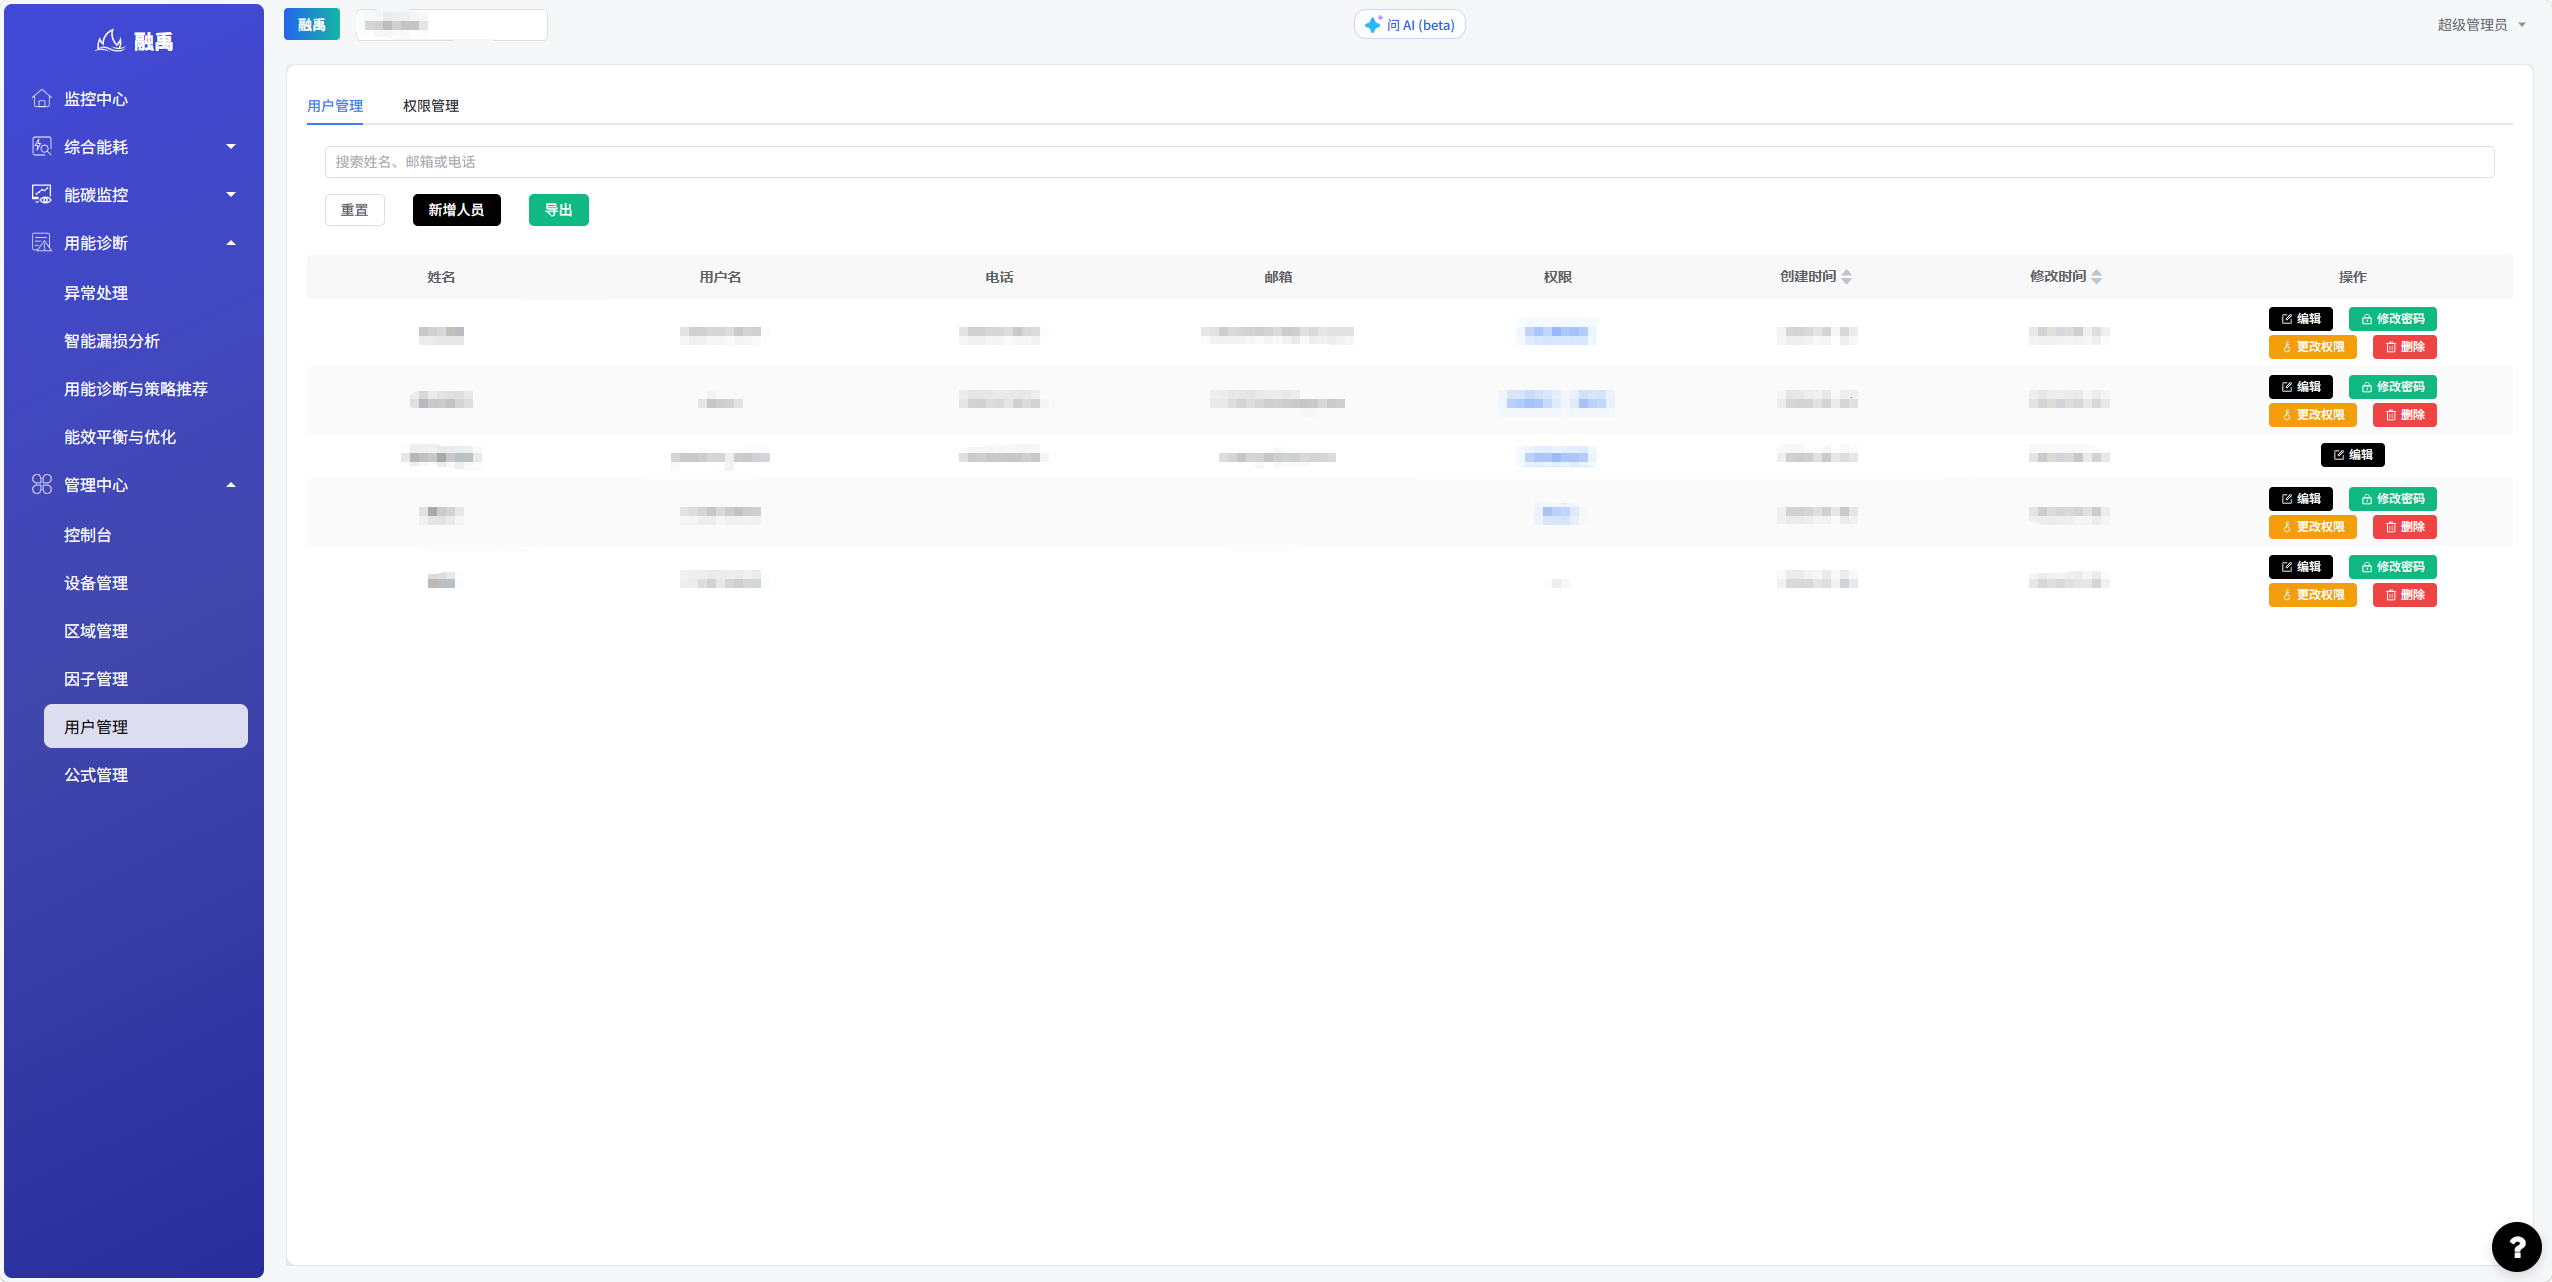Click the 能碳监控 monitor icon

(41, 194)
